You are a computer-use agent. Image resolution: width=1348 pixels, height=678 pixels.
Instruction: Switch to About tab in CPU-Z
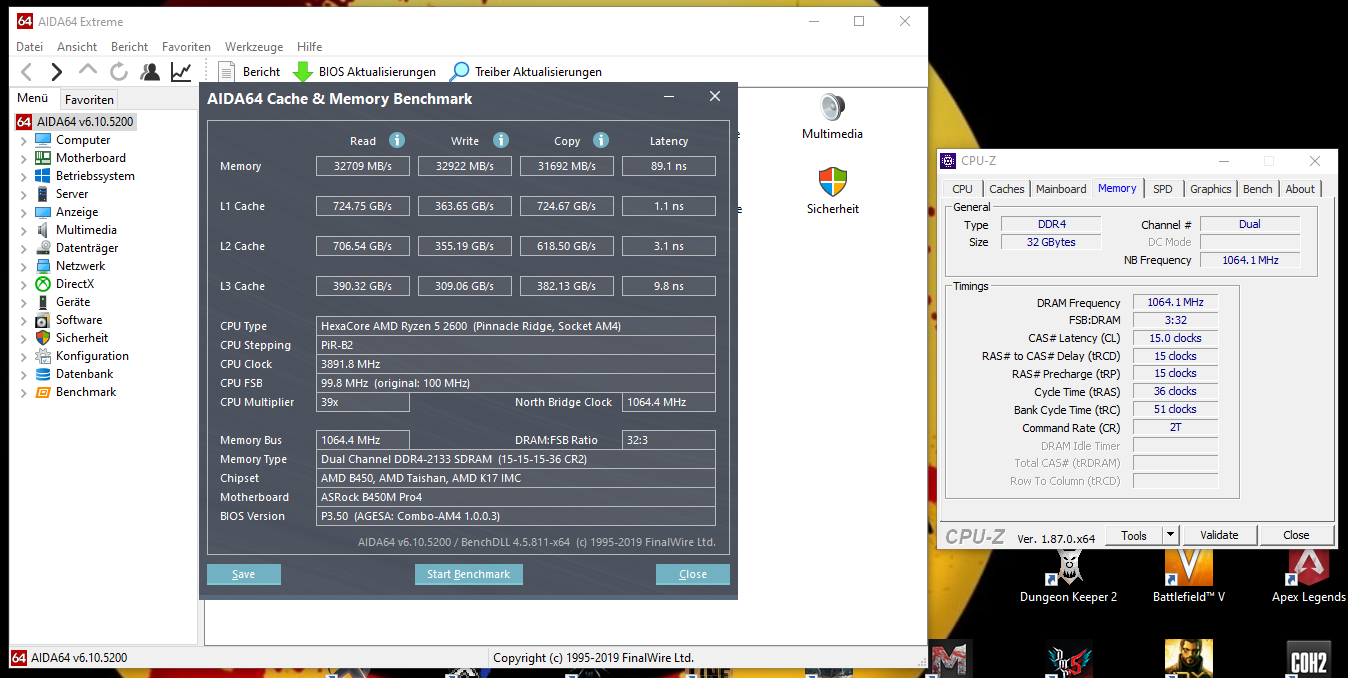pyautogui.click(x=1300, y=188)
